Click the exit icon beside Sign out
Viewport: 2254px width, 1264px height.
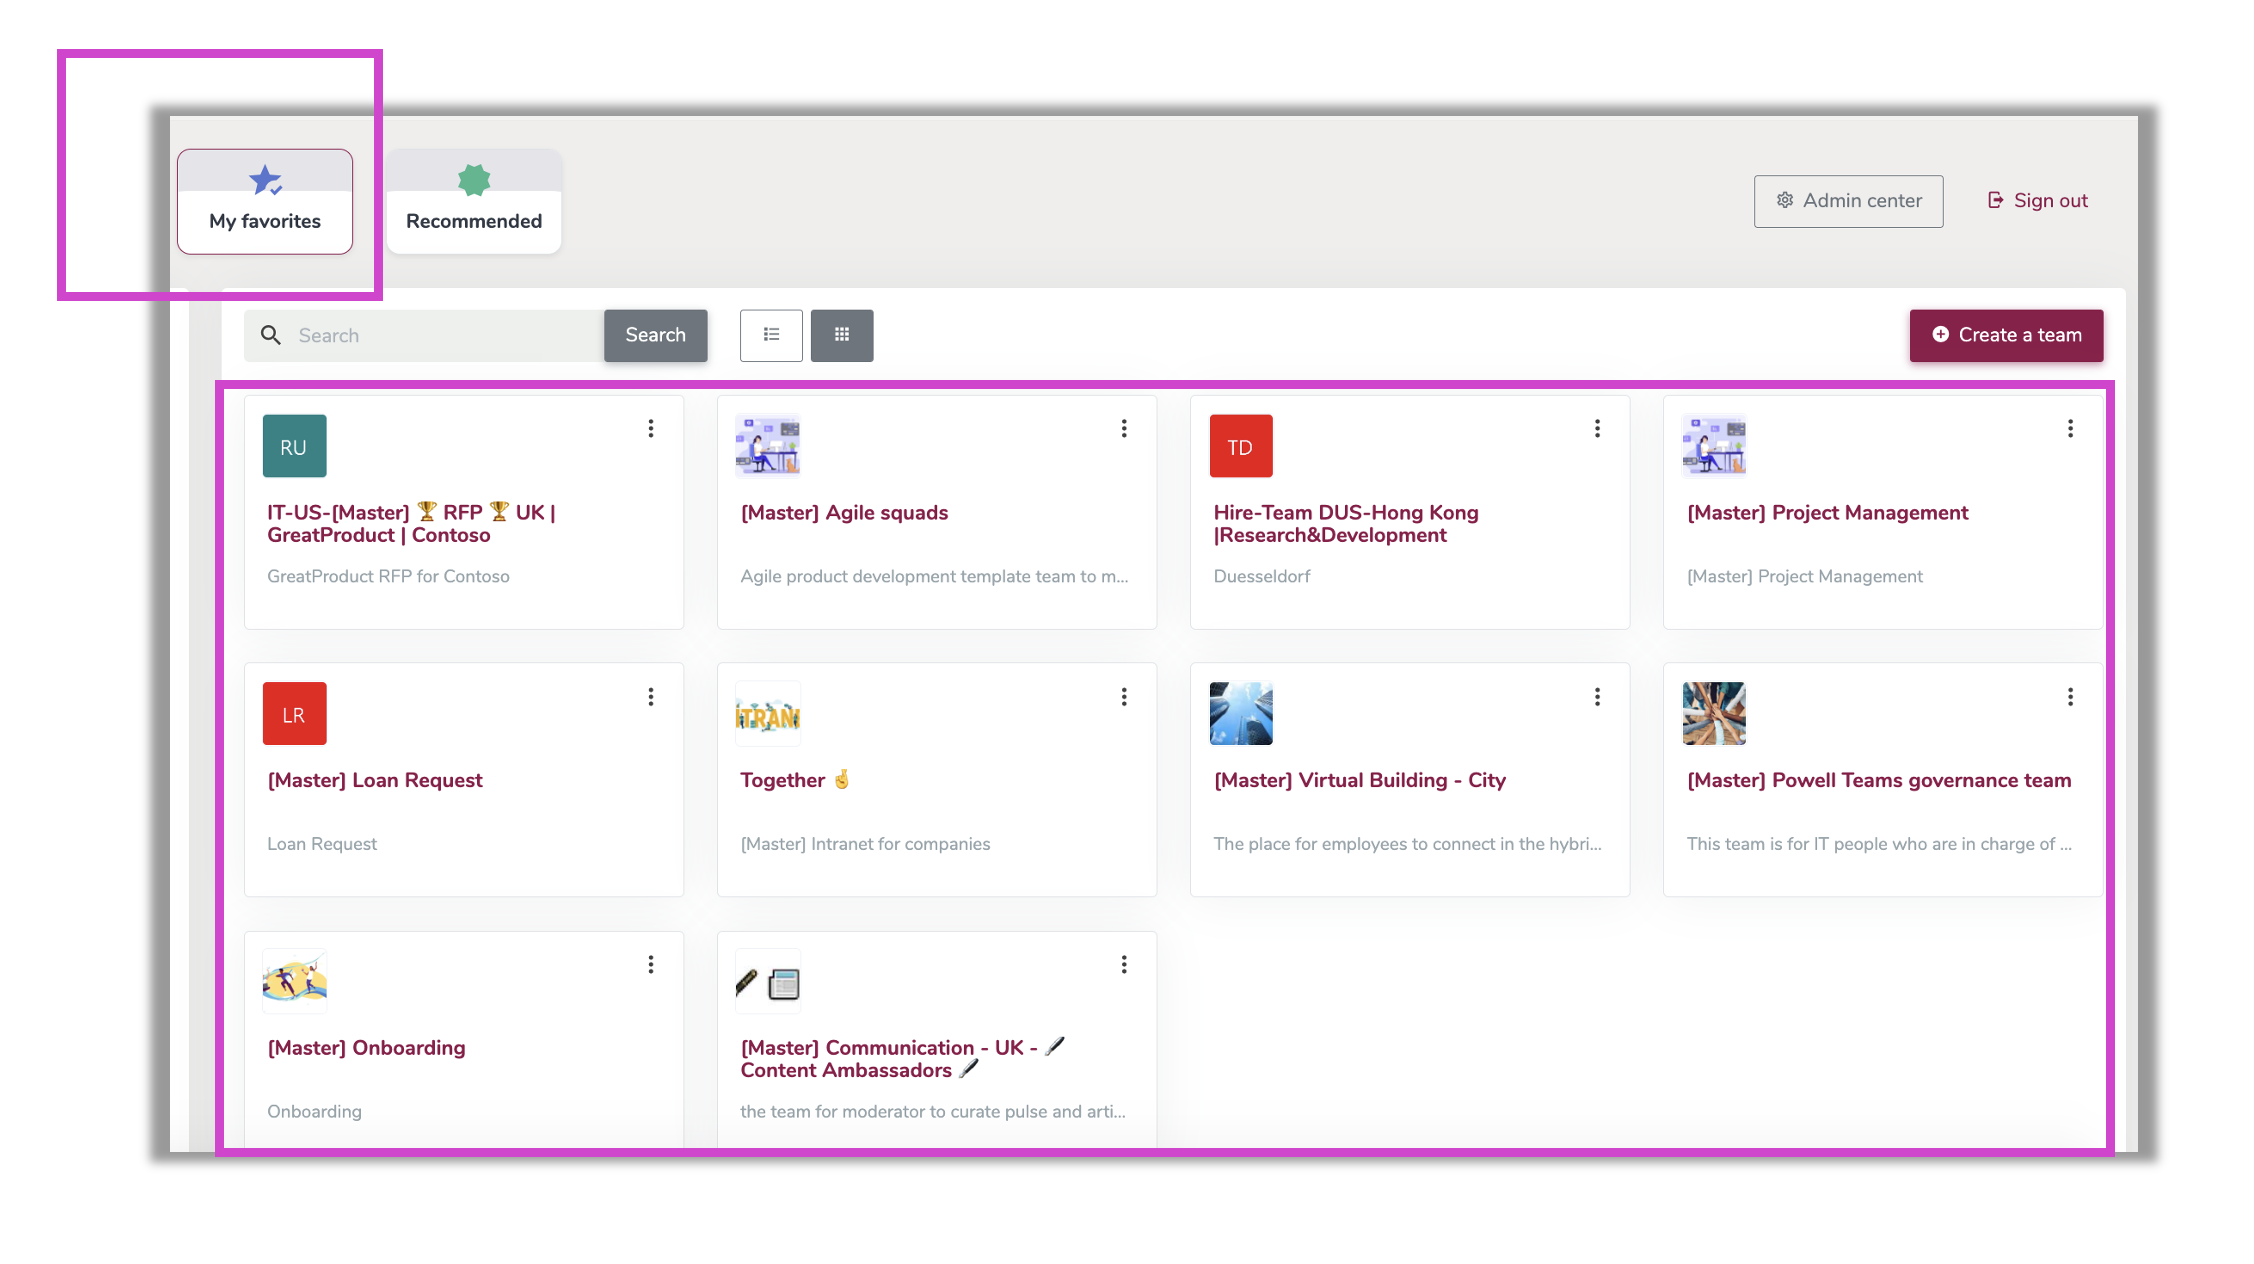1995,201
